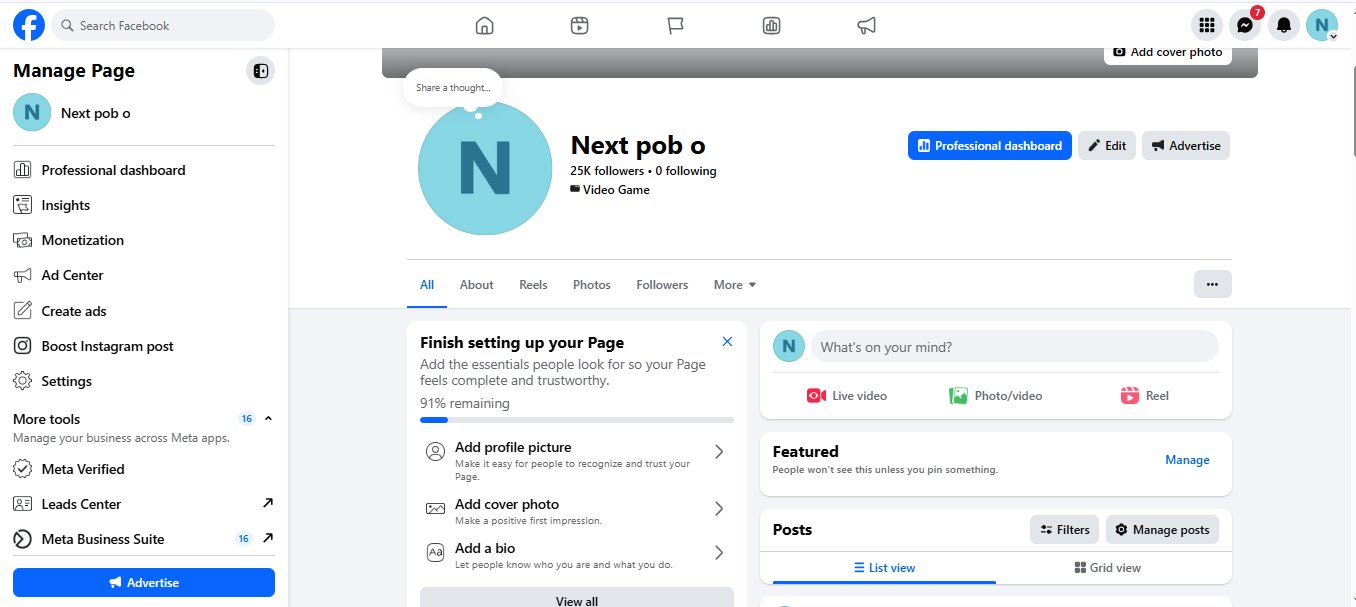Open the Pages flag icon in top navigation
The width and height of the screenshot is (1356, 607).
675,26
